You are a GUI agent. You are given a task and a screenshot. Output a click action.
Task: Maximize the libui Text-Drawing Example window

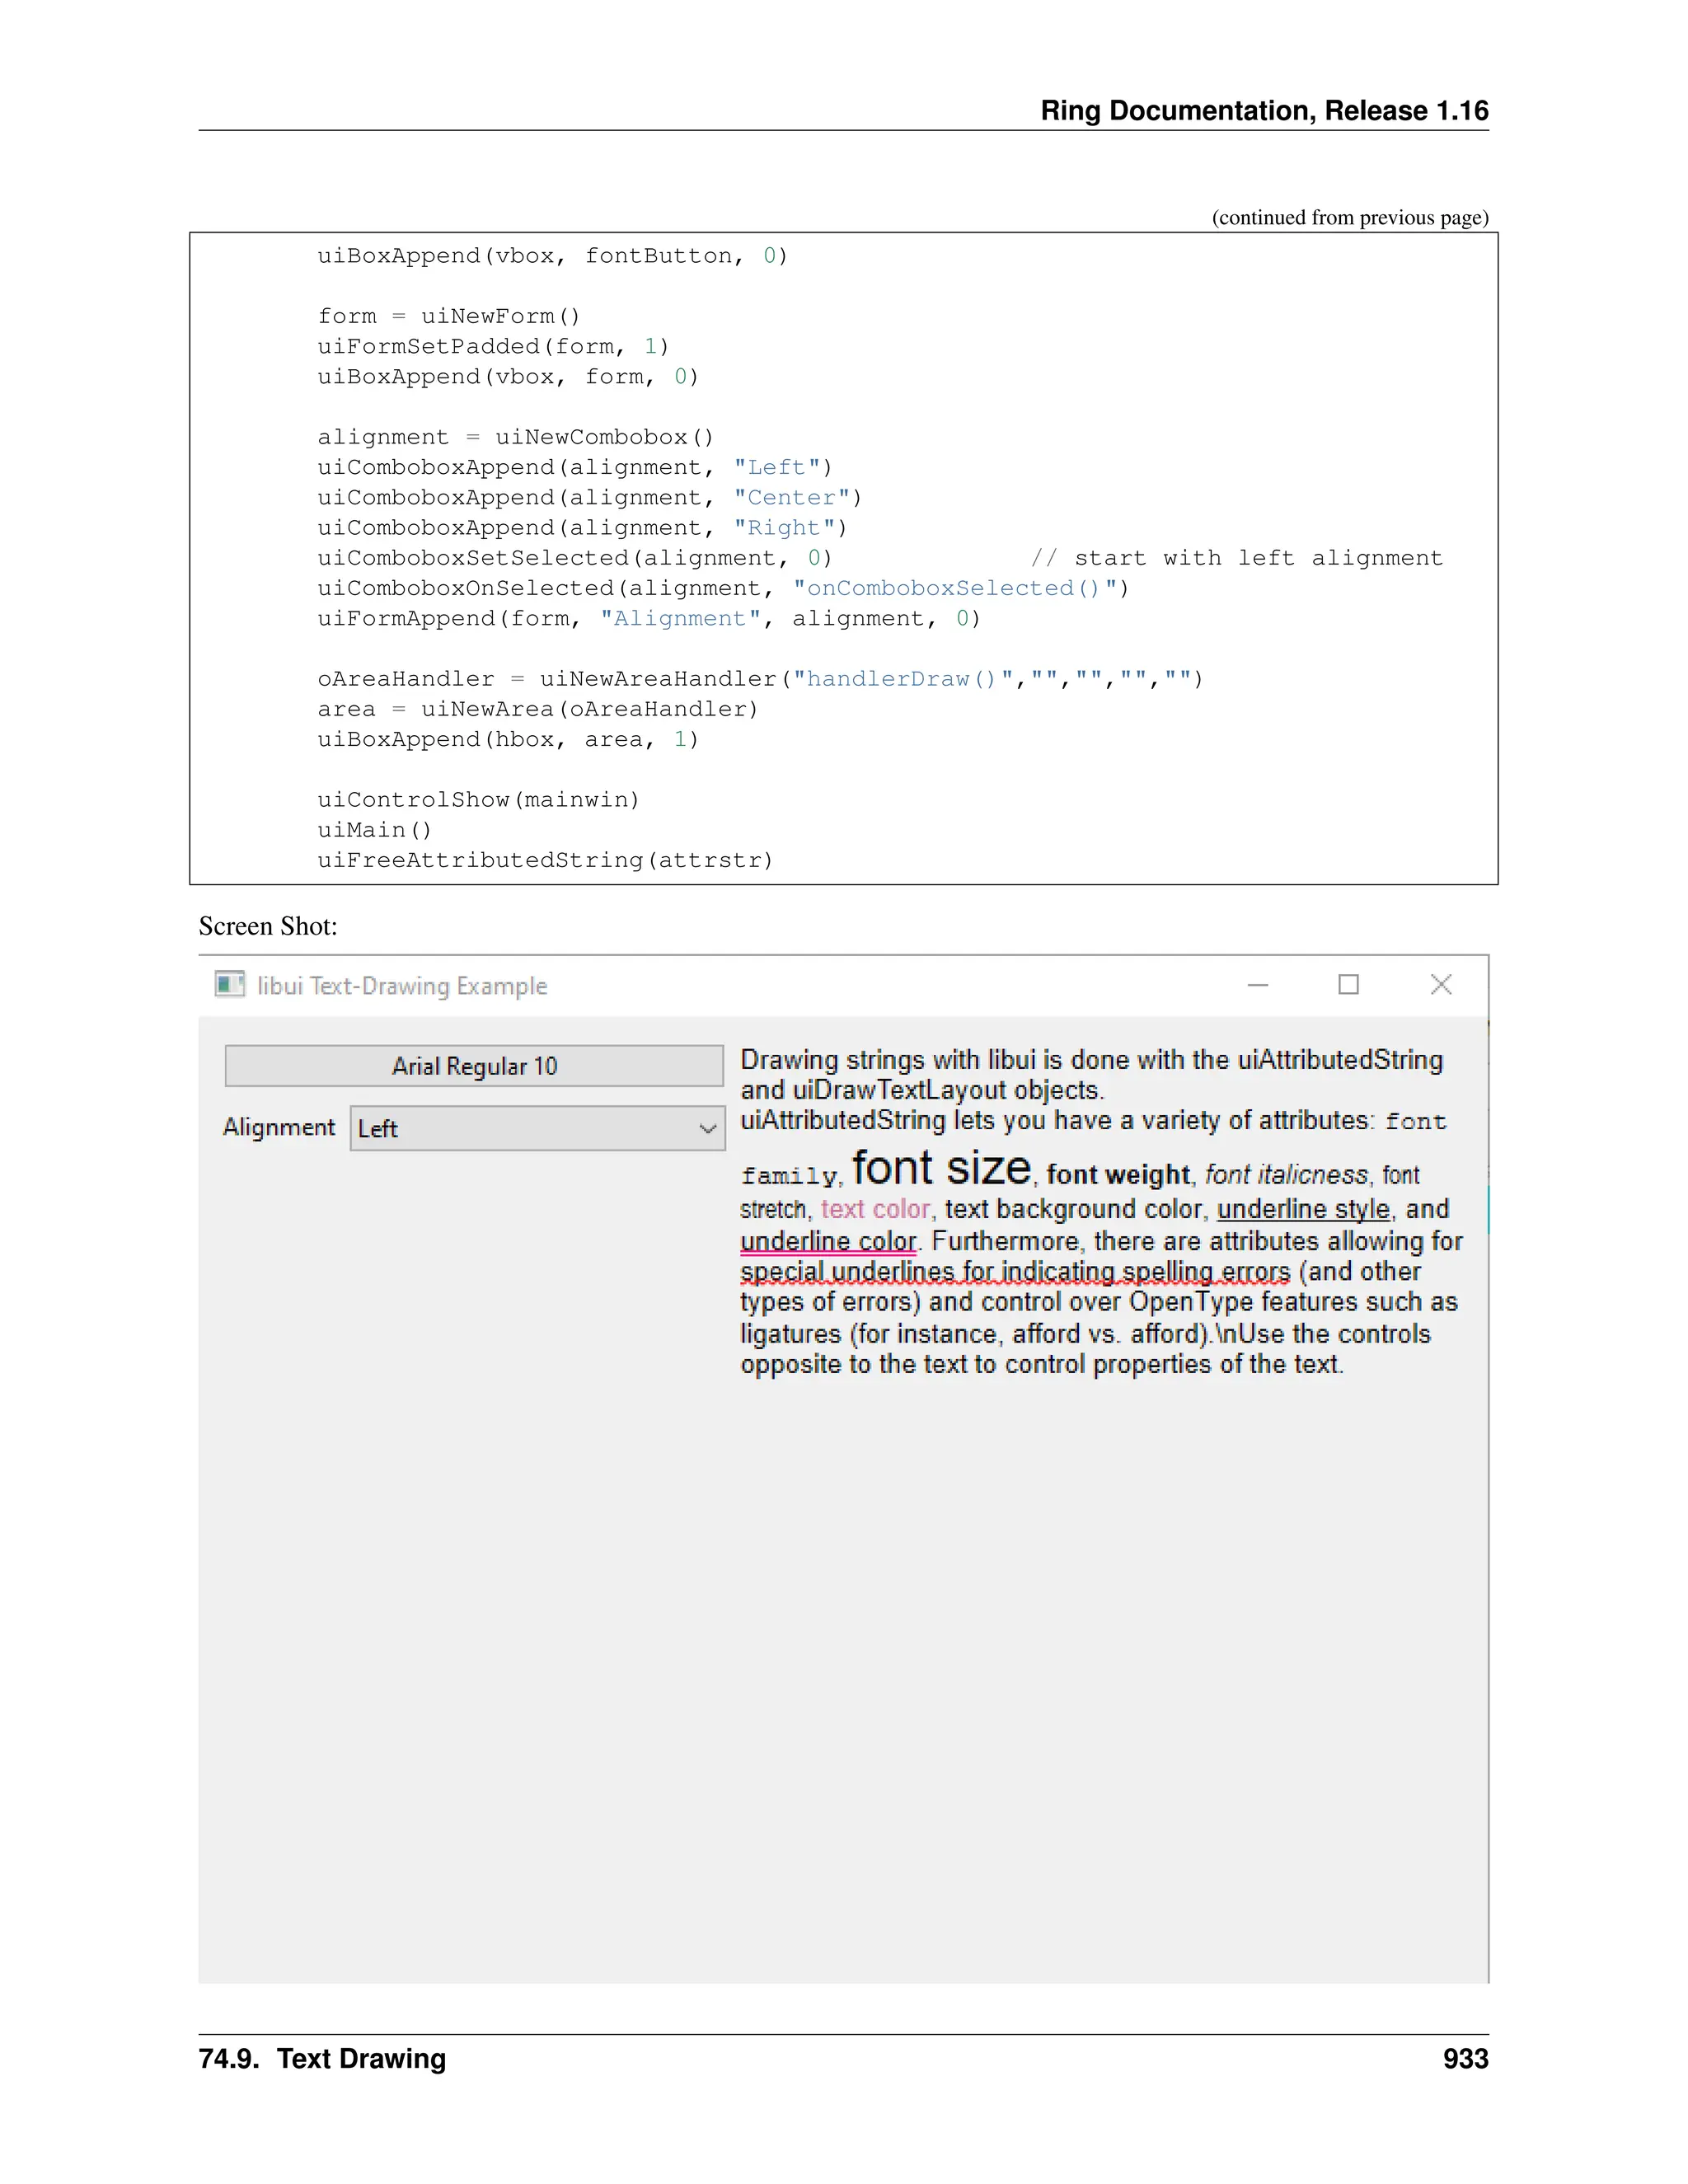tap(1348, 985)
